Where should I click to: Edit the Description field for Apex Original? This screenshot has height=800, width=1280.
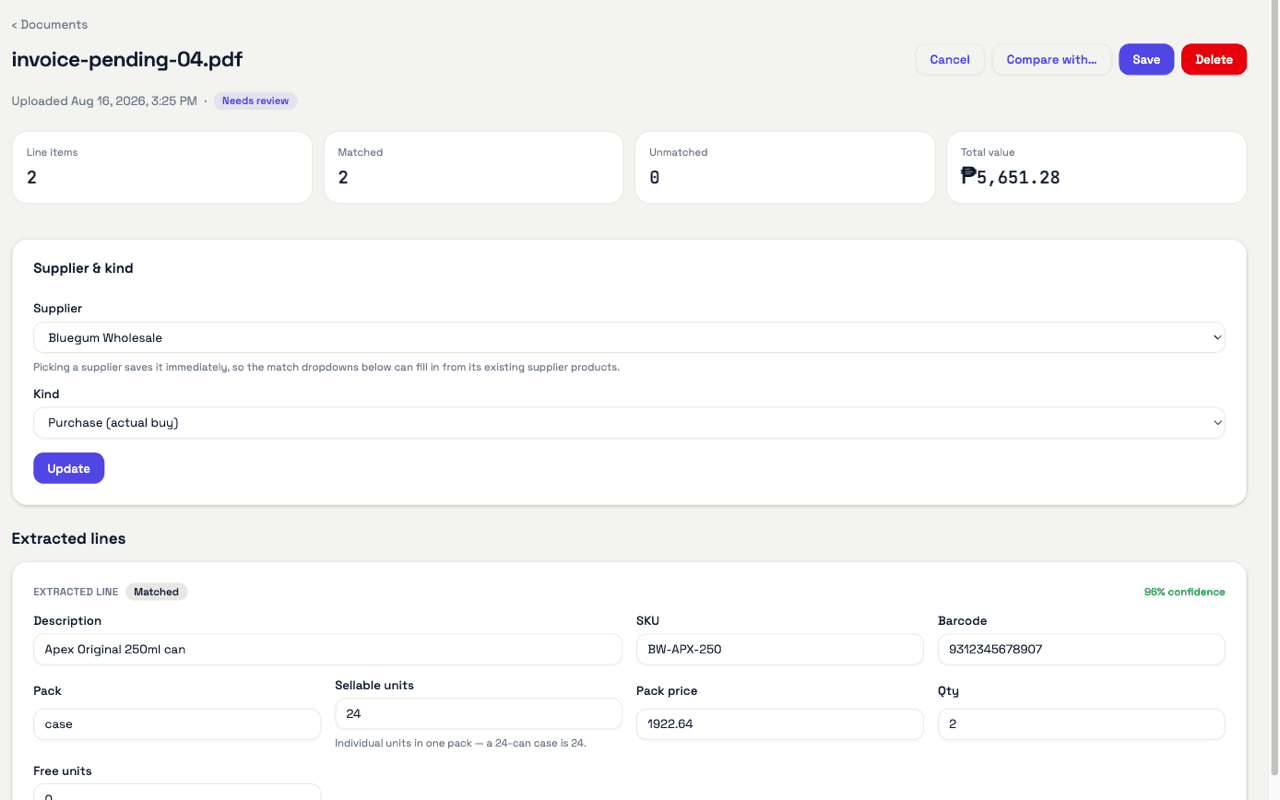tap(327, 649)
